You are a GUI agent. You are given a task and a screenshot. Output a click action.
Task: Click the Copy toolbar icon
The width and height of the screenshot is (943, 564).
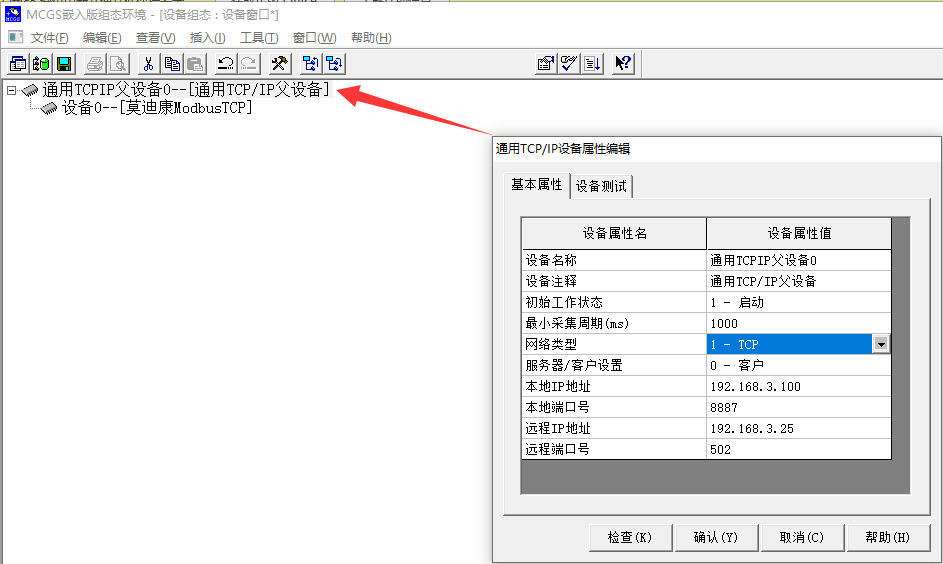click(x=172, y=64)
